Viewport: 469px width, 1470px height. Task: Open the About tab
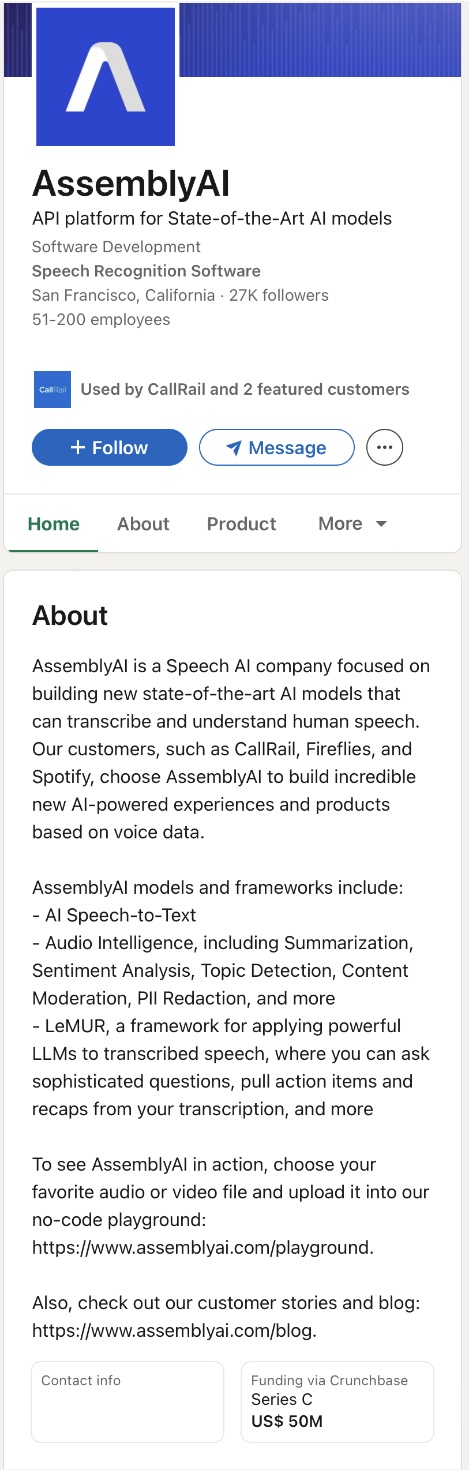143,524
